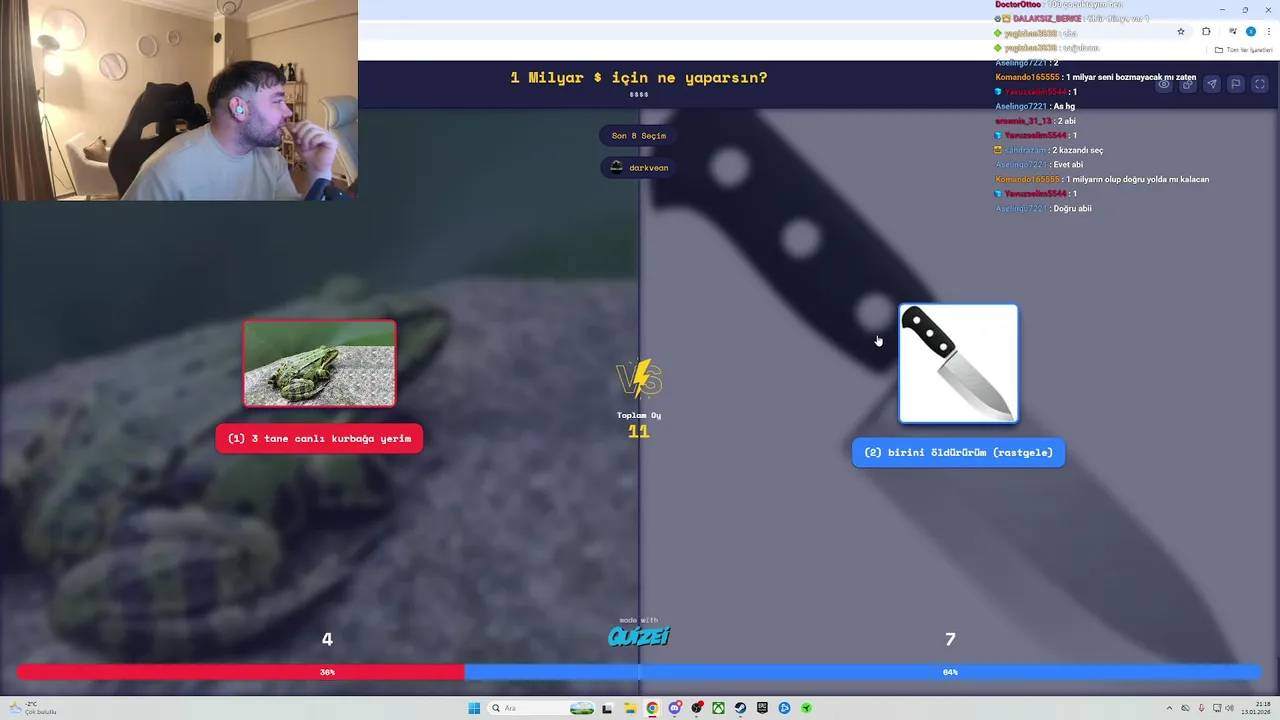
Task: Open the blue play-arrow app on the taskbar
Action: 784,708
